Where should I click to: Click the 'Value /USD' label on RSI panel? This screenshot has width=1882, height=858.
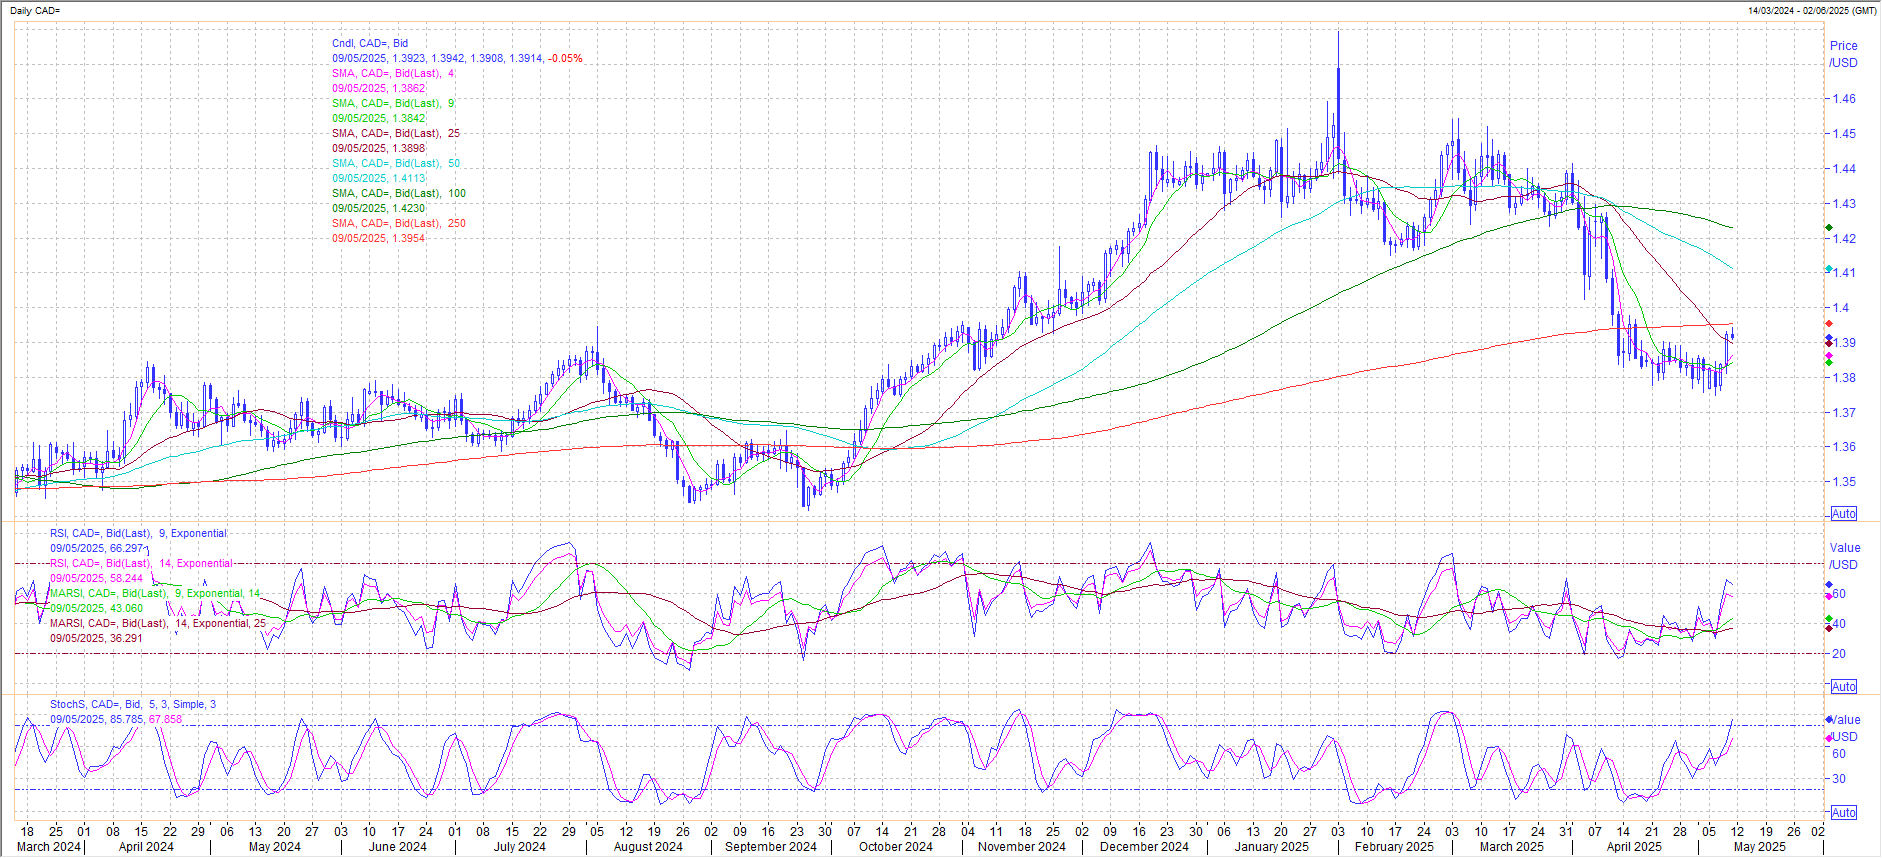1845,556
